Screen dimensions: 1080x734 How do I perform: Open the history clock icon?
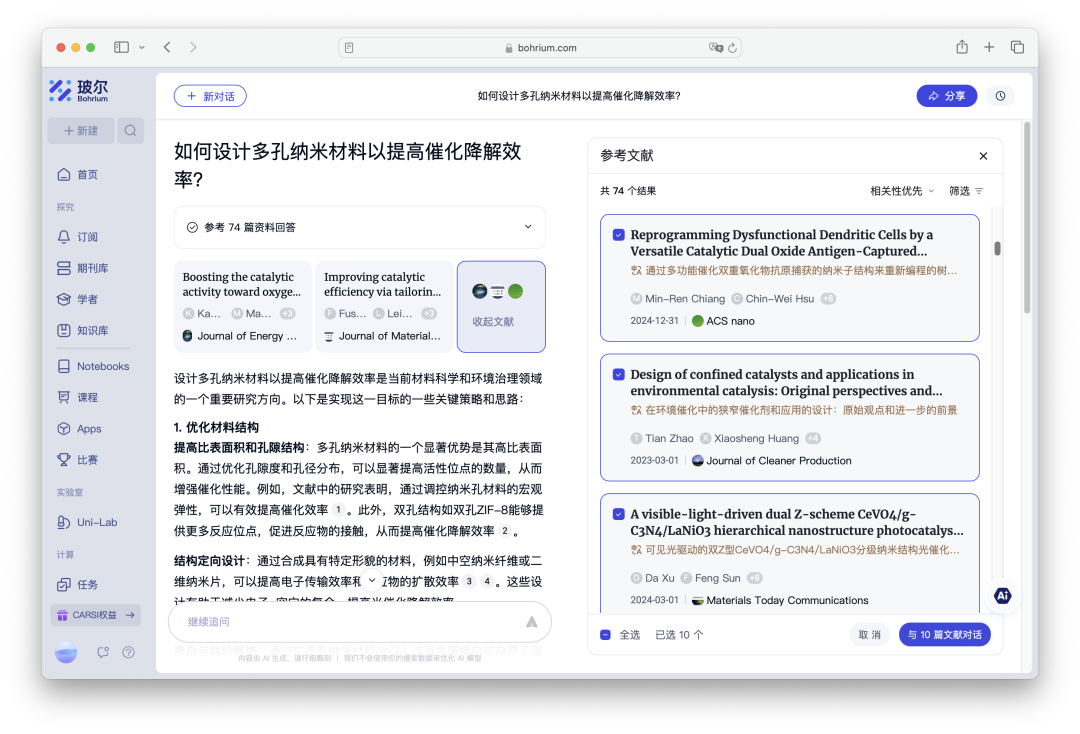tap(1000, 96)
